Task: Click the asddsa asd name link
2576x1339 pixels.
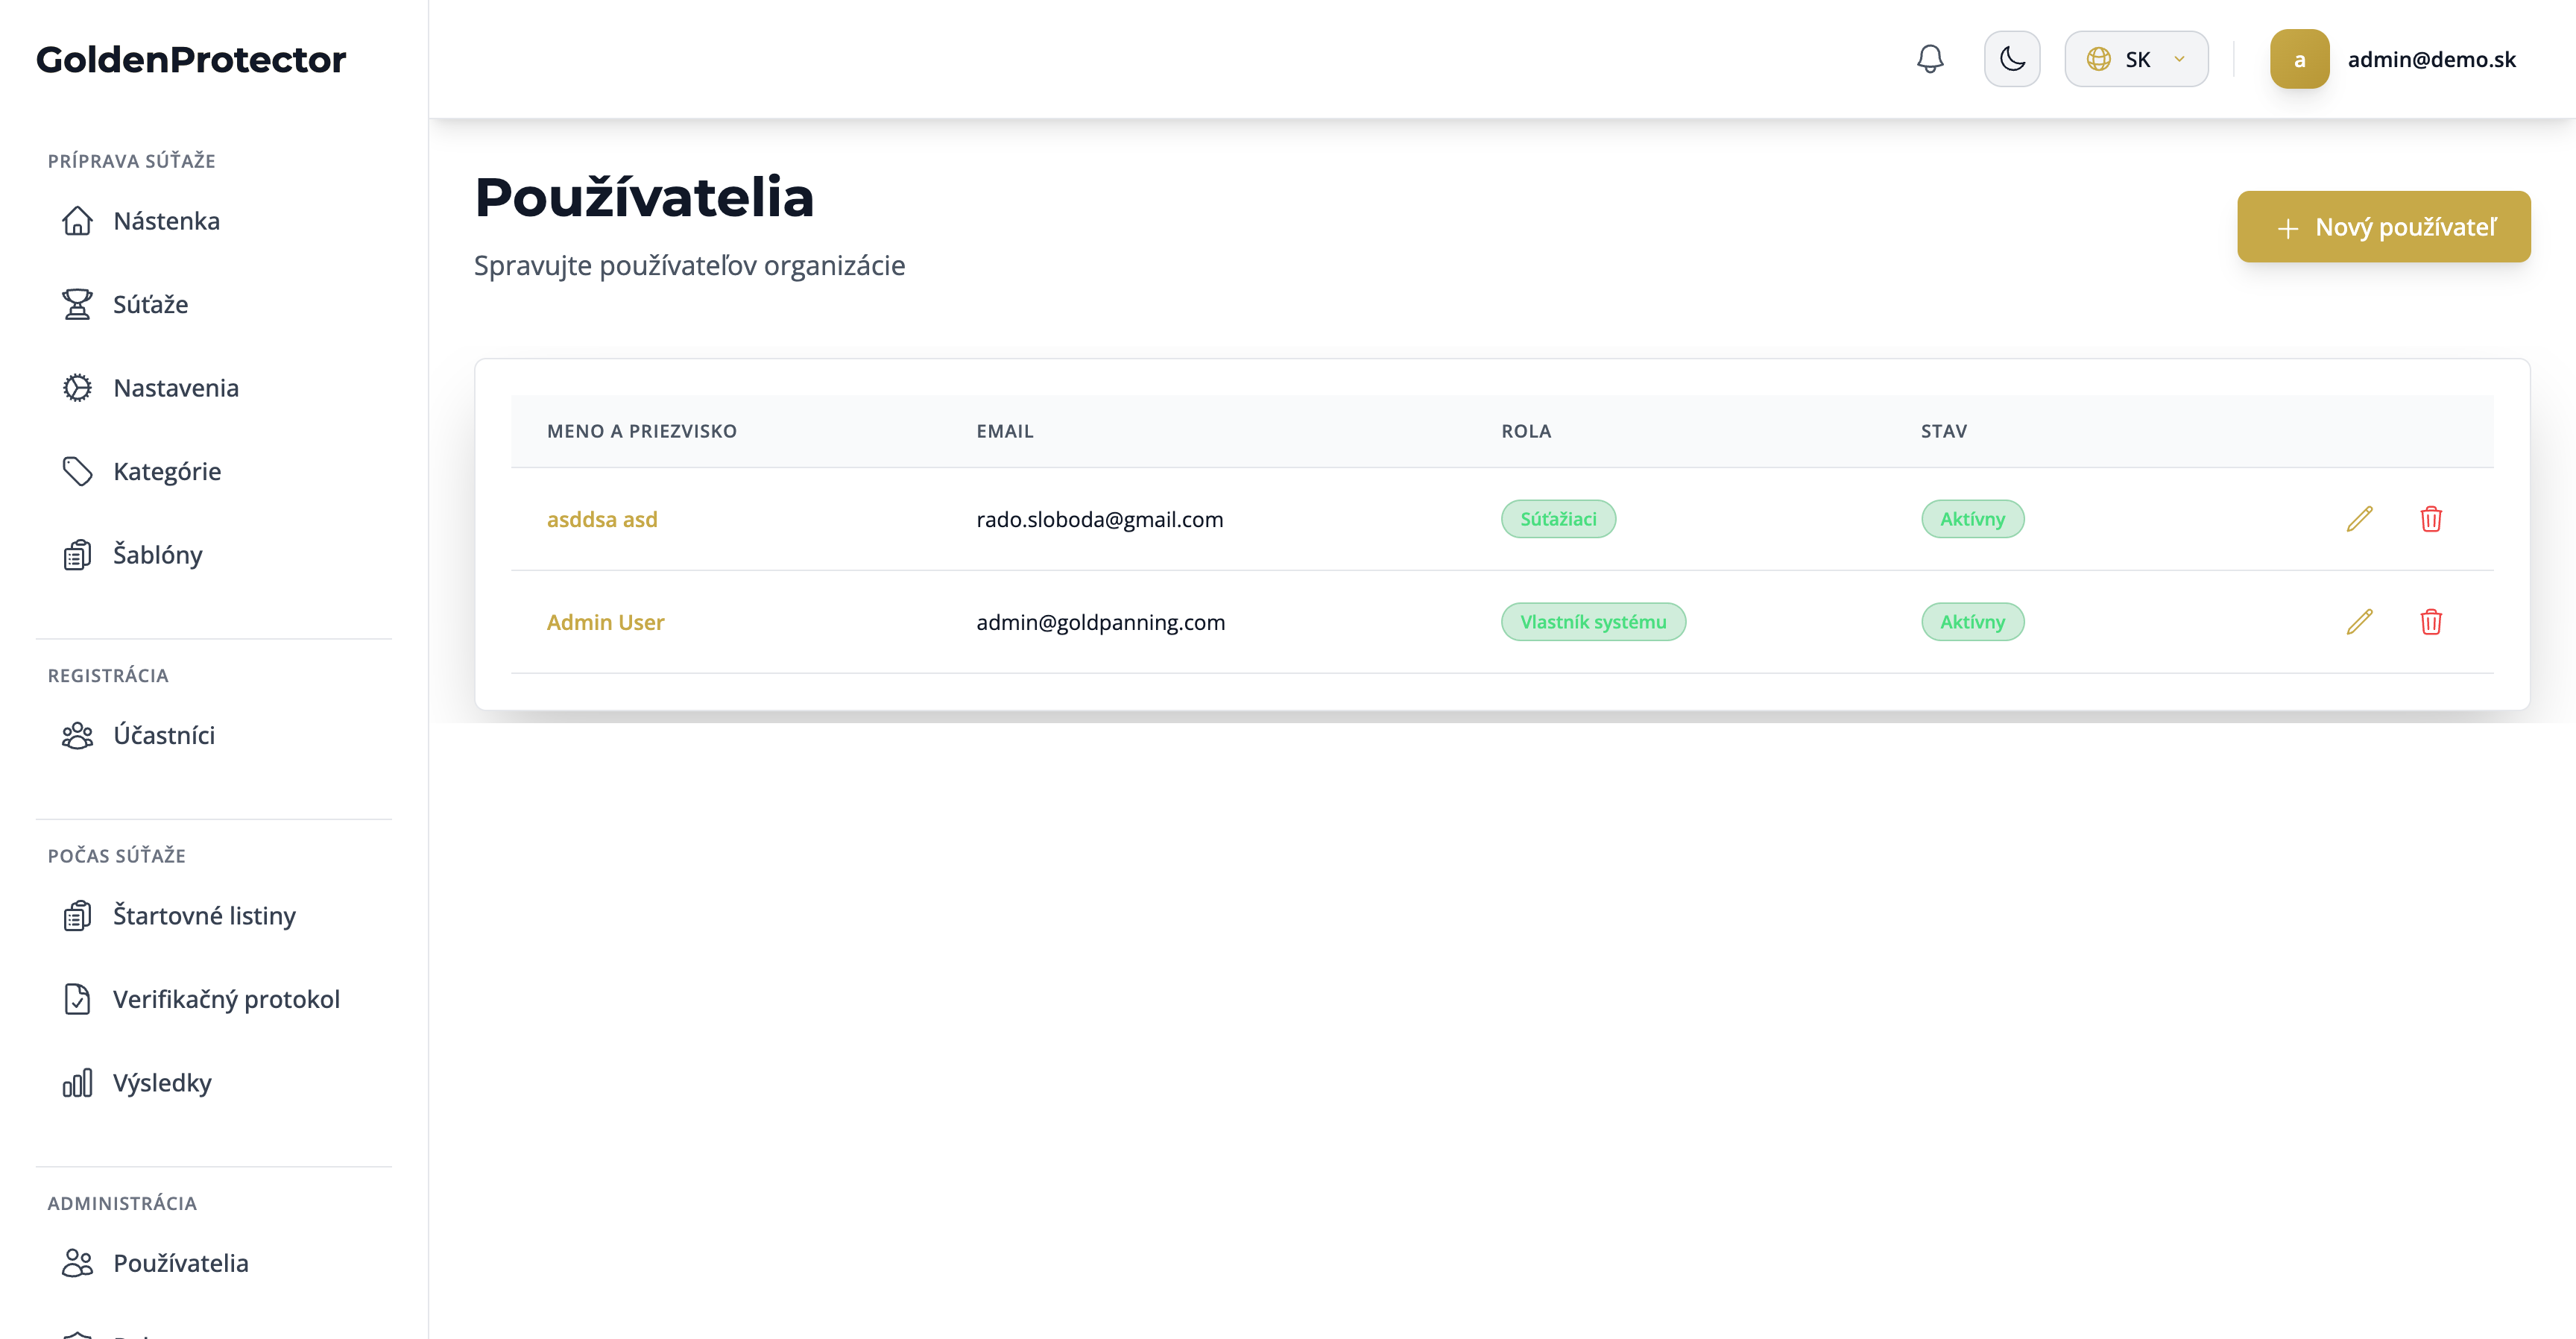Action: (602, 519)
